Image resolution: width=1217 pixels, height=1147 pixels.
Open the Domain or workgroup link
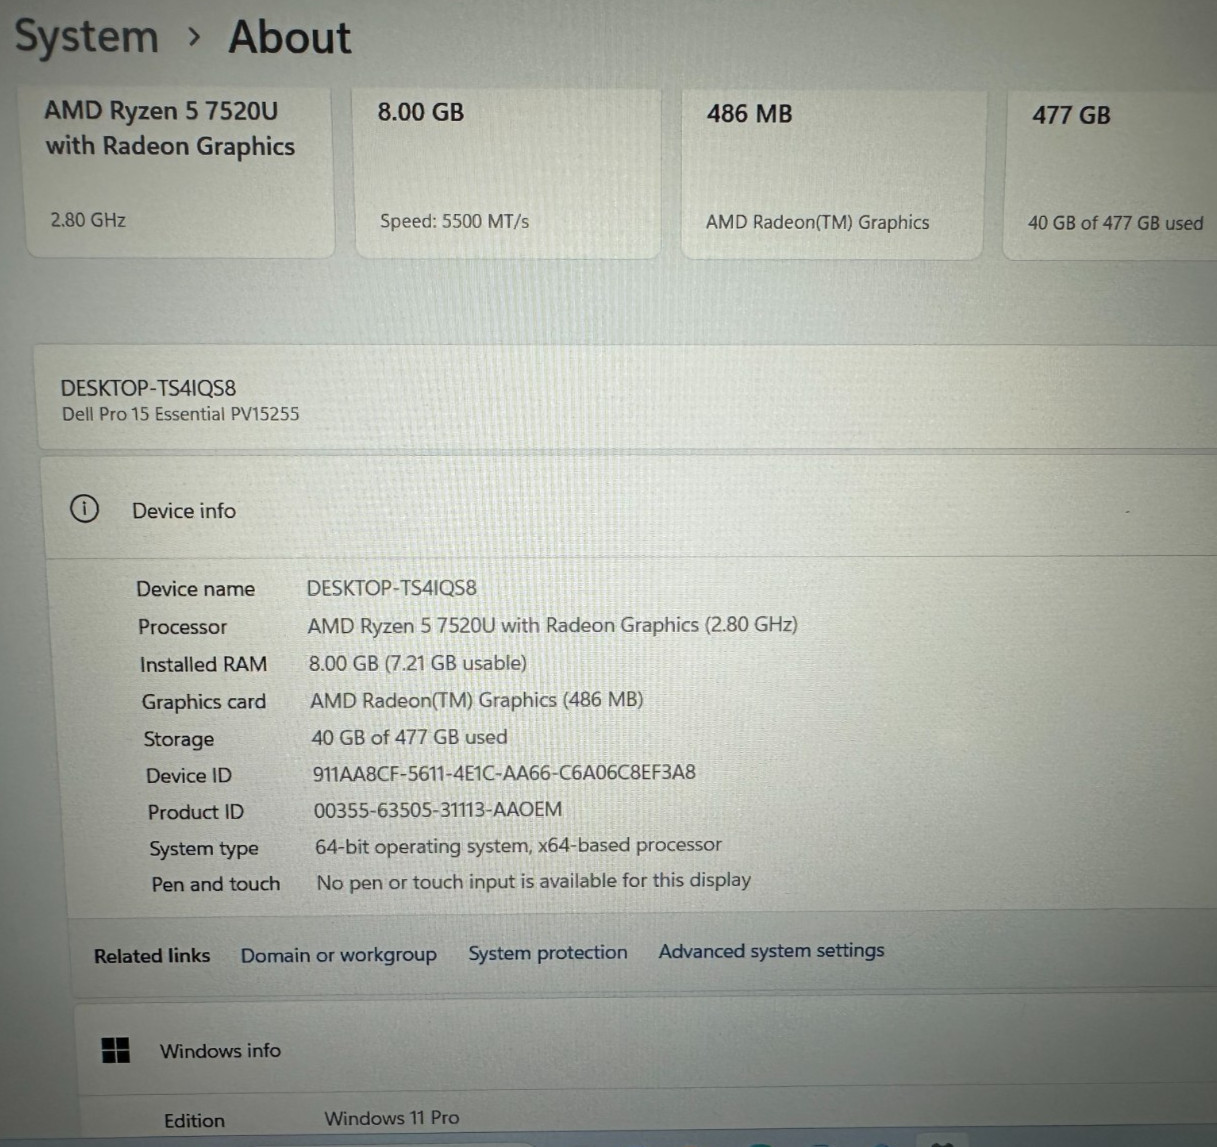pos(338,955)
